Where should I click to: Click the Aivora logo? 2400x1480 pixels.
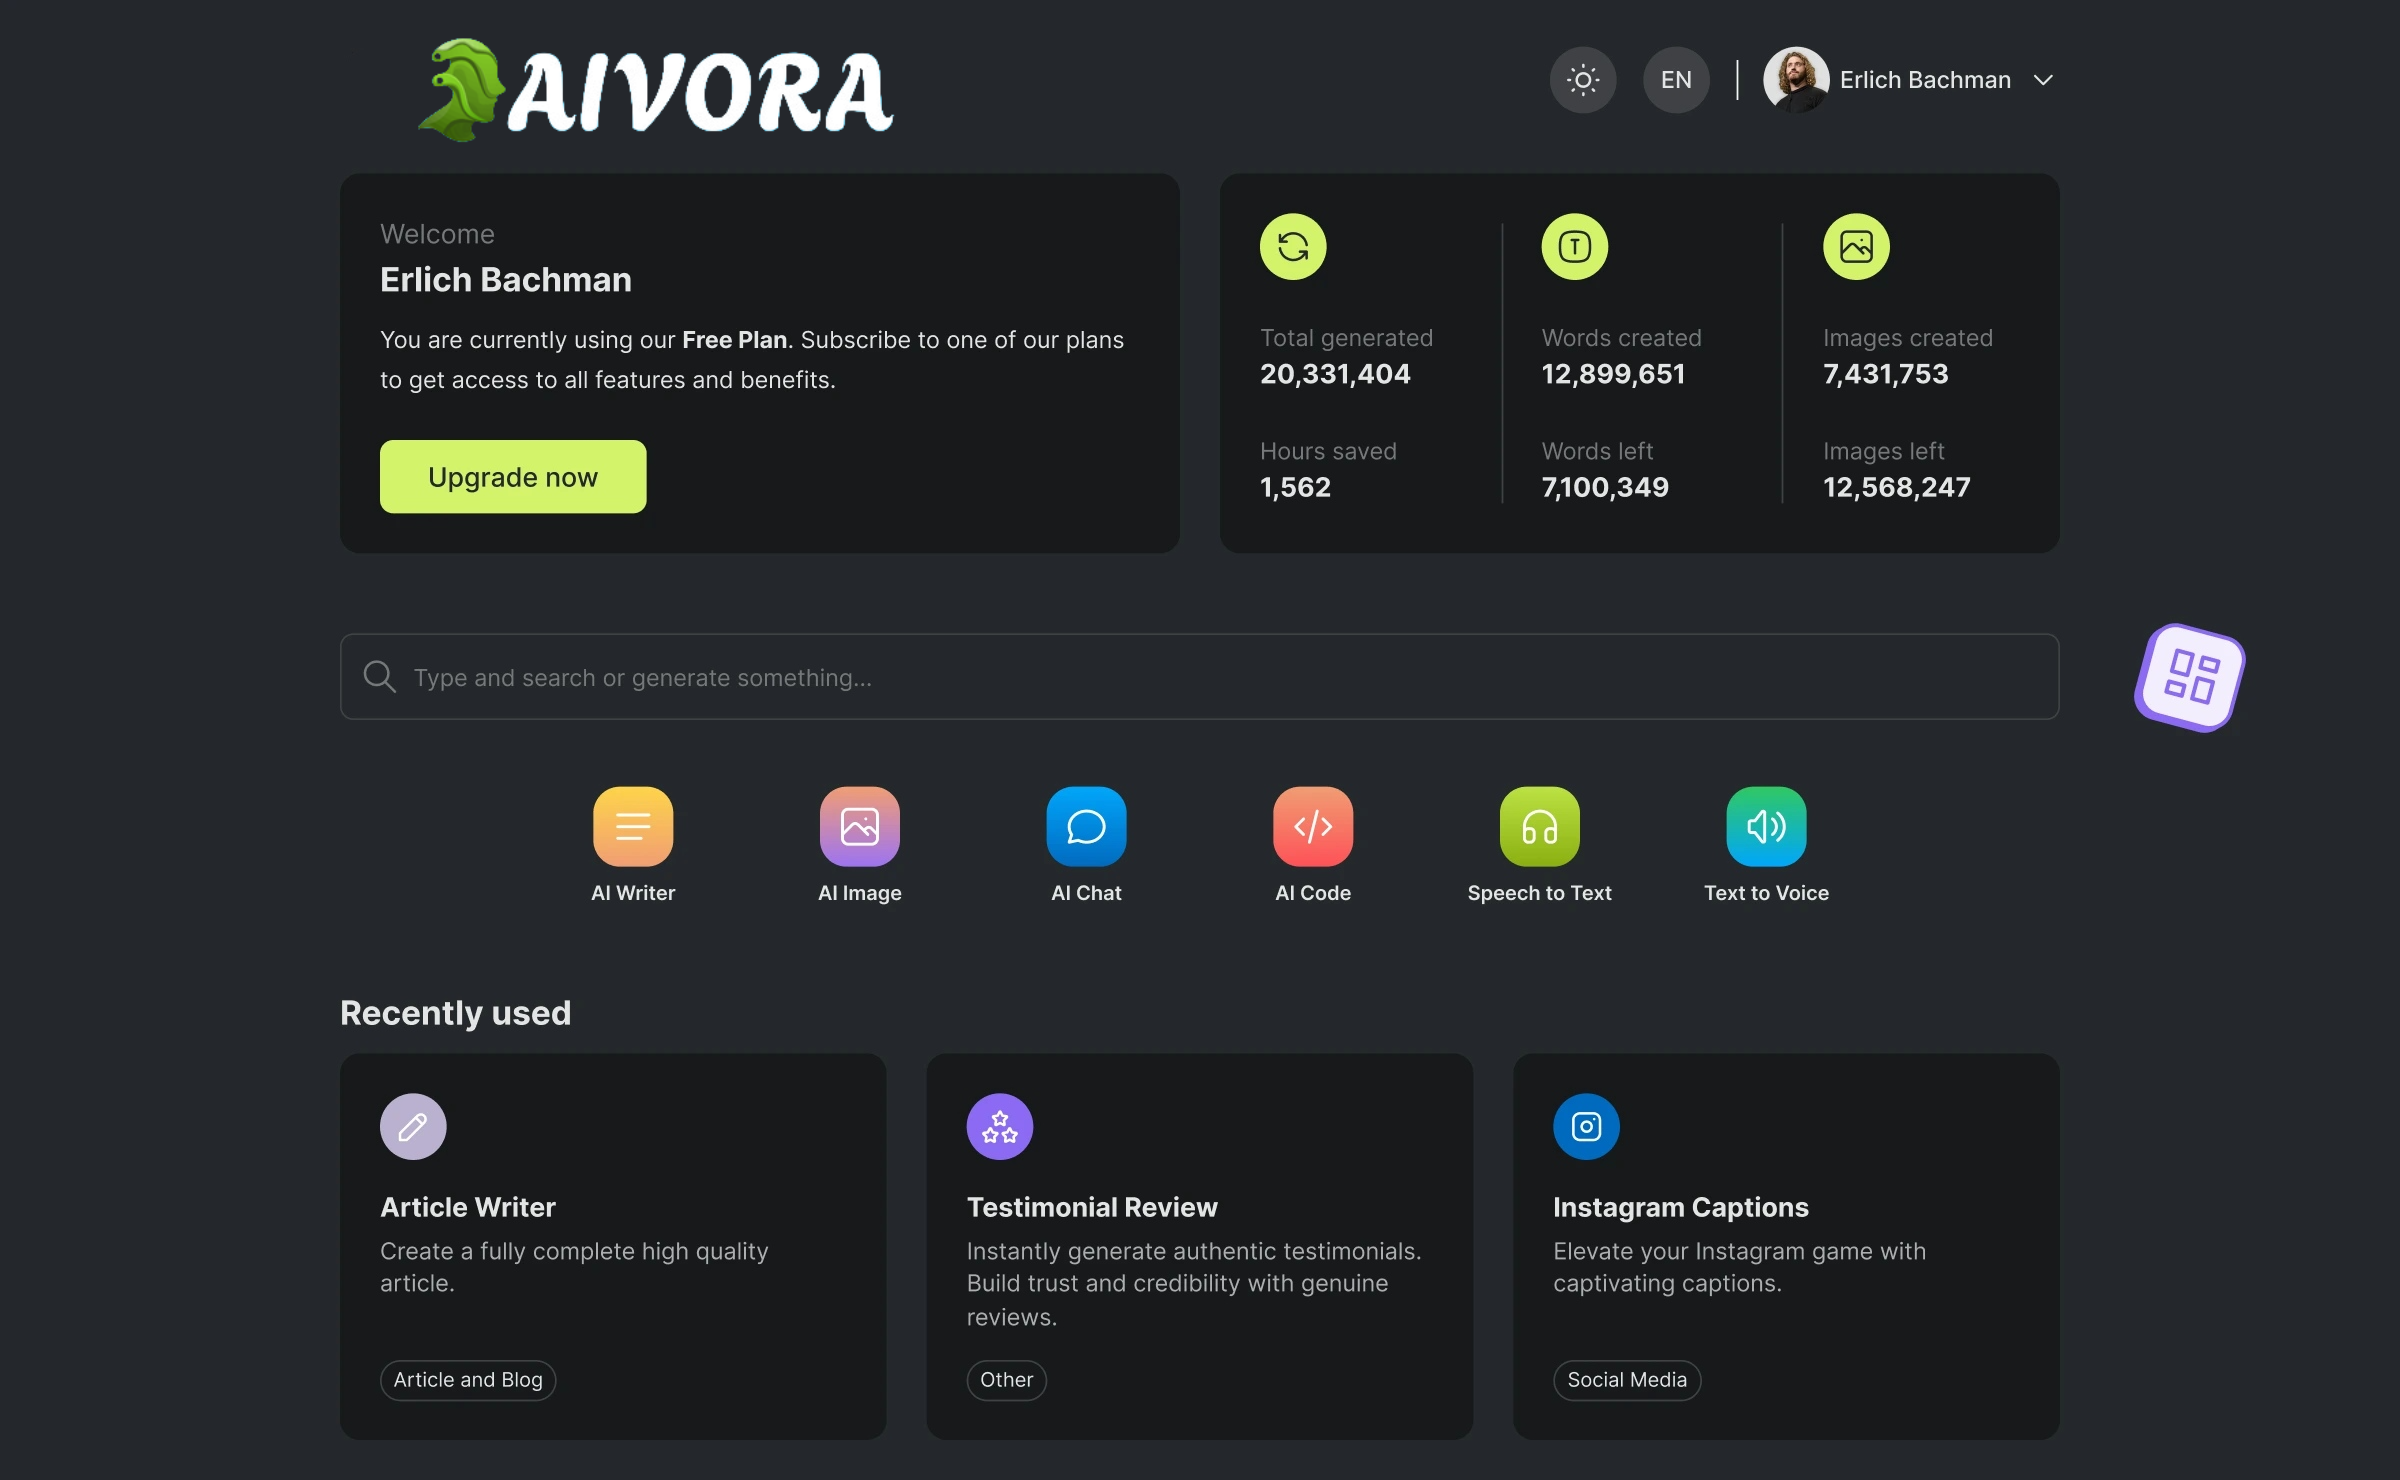[x=655, y=90]
